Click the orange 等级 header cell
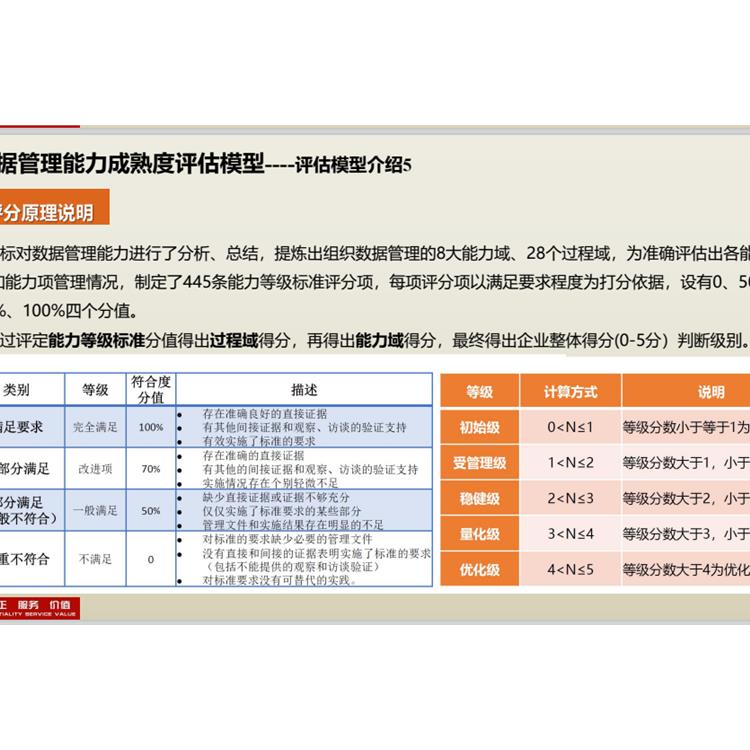 pyautogui.click(x=480, y=392)
